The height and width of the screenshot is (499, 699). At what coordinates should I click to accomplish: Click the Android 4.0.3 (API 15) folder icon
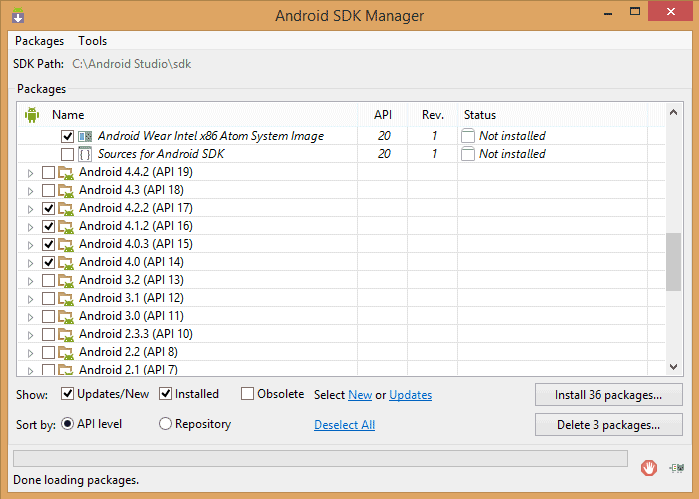tap(66, 244)
